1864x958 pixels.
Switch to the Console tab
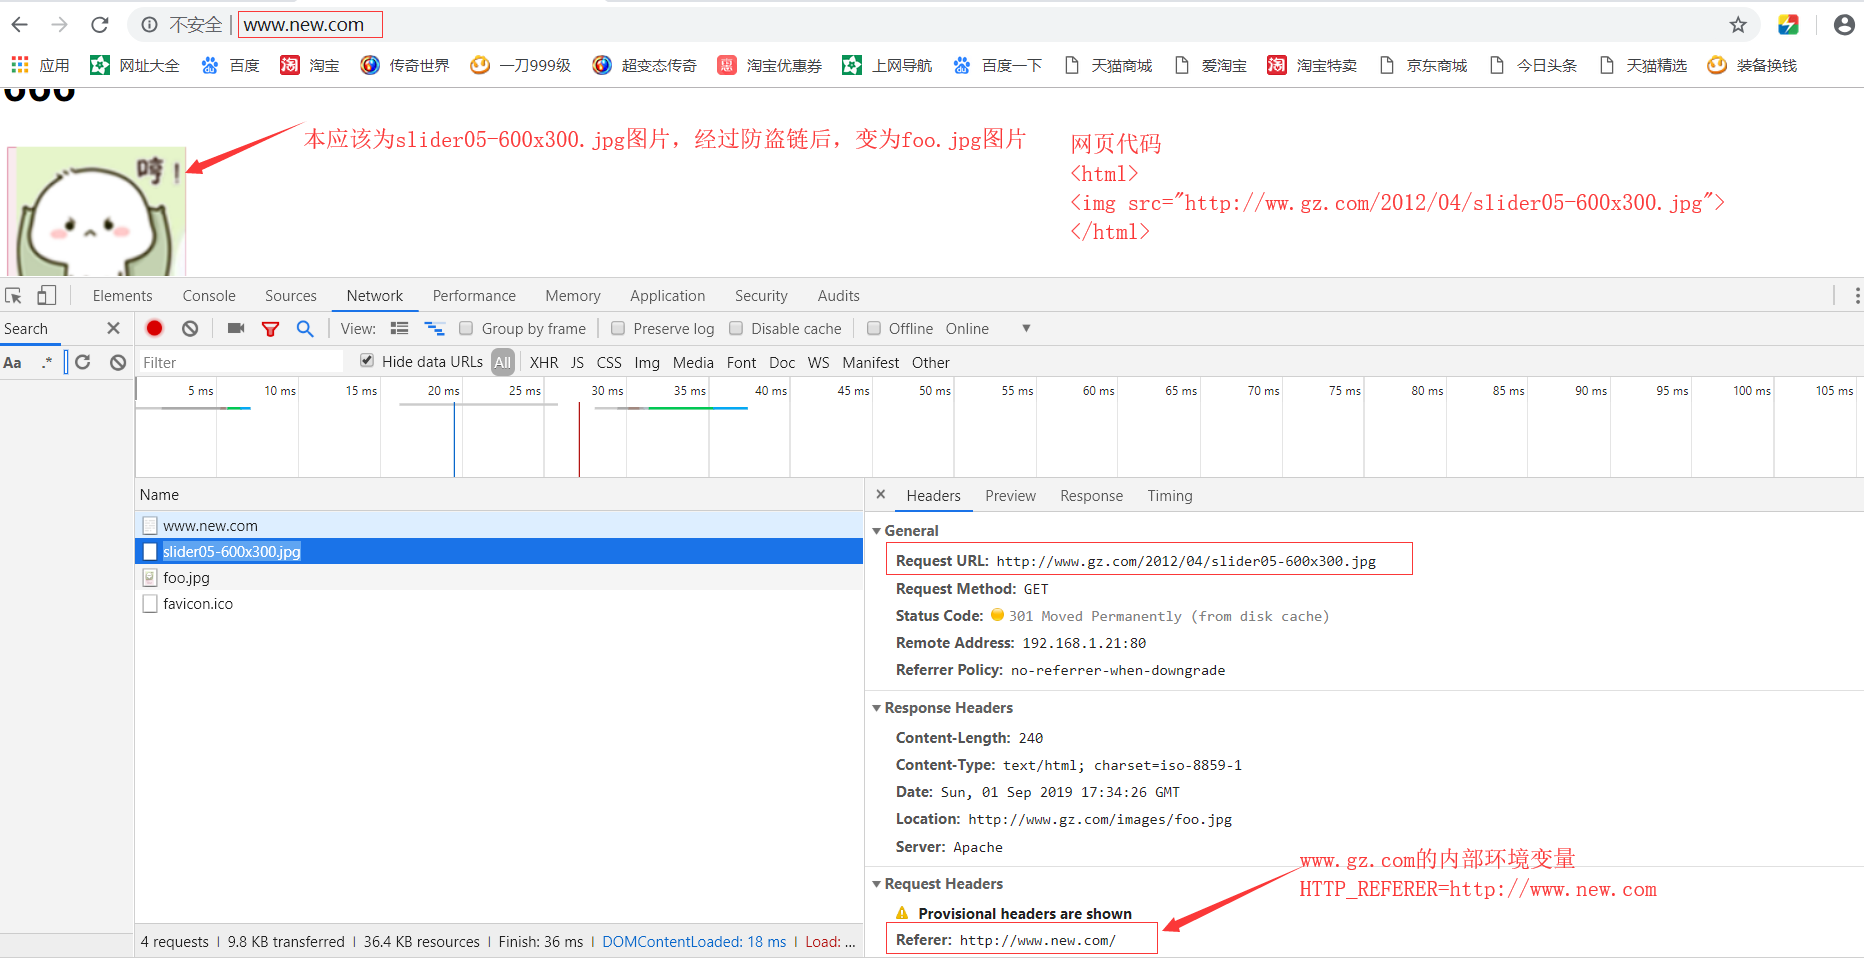click(x=209, y=296)
